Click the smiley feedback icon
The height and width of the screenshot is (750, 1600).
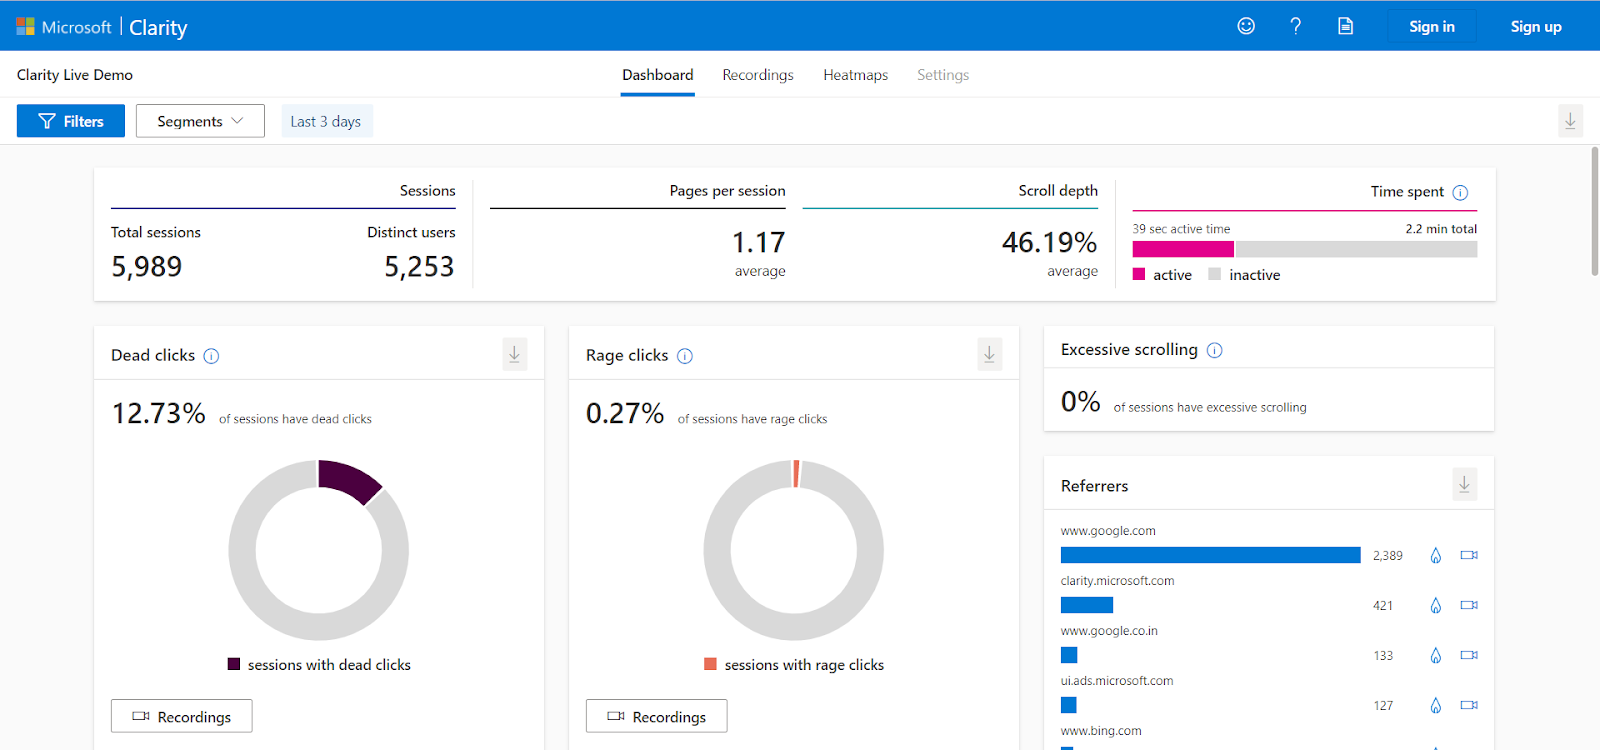click(1246, 26)
